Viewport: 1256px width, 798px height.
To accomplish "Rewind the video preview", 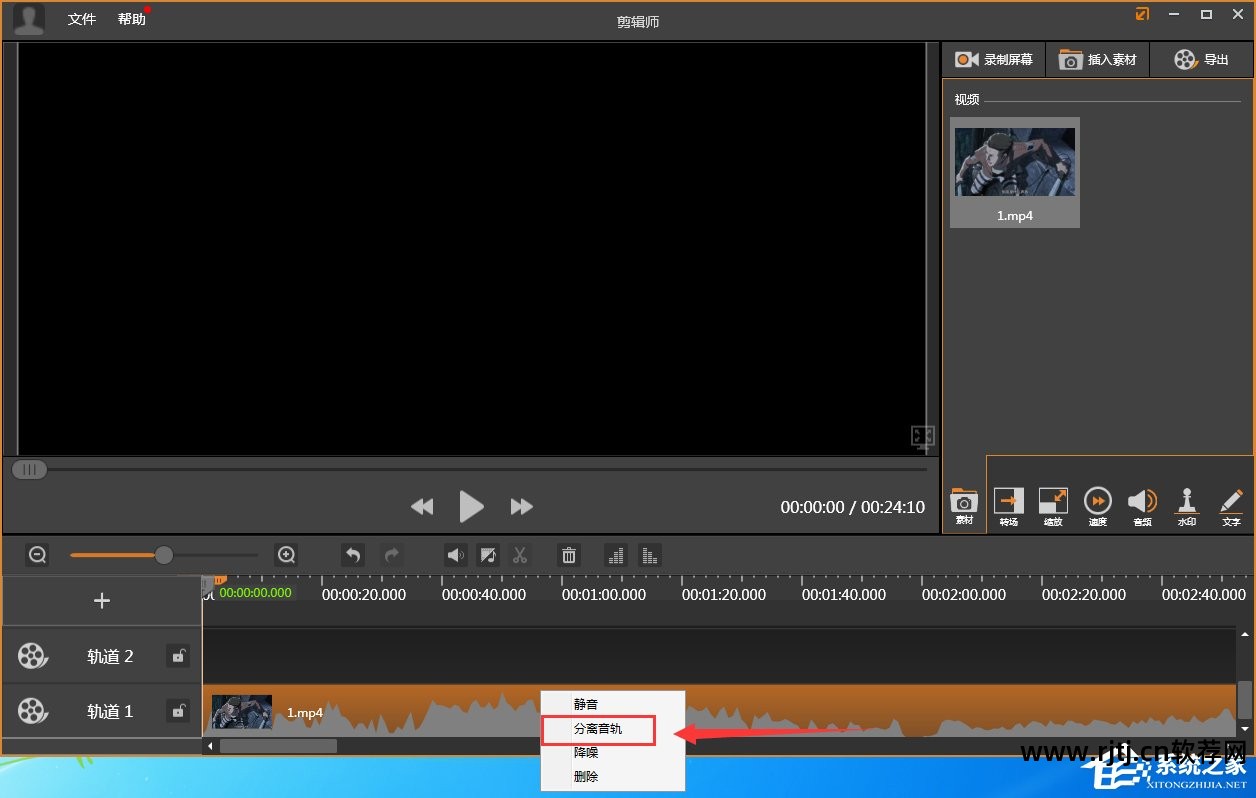I will (422, 507).
